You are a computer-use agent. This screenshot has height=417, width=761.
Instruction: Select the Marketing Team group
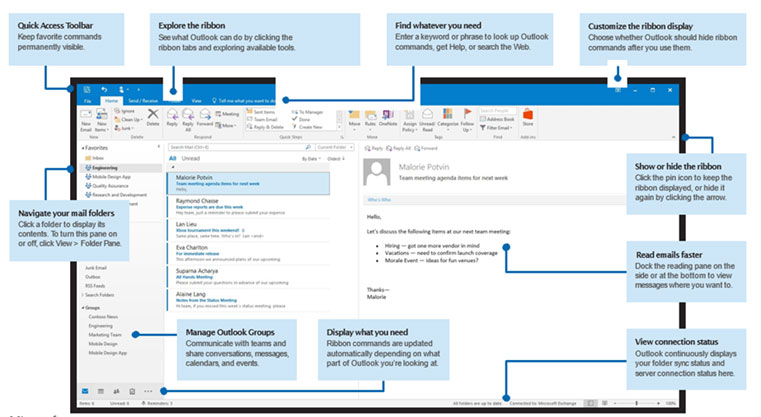[105, 334]
